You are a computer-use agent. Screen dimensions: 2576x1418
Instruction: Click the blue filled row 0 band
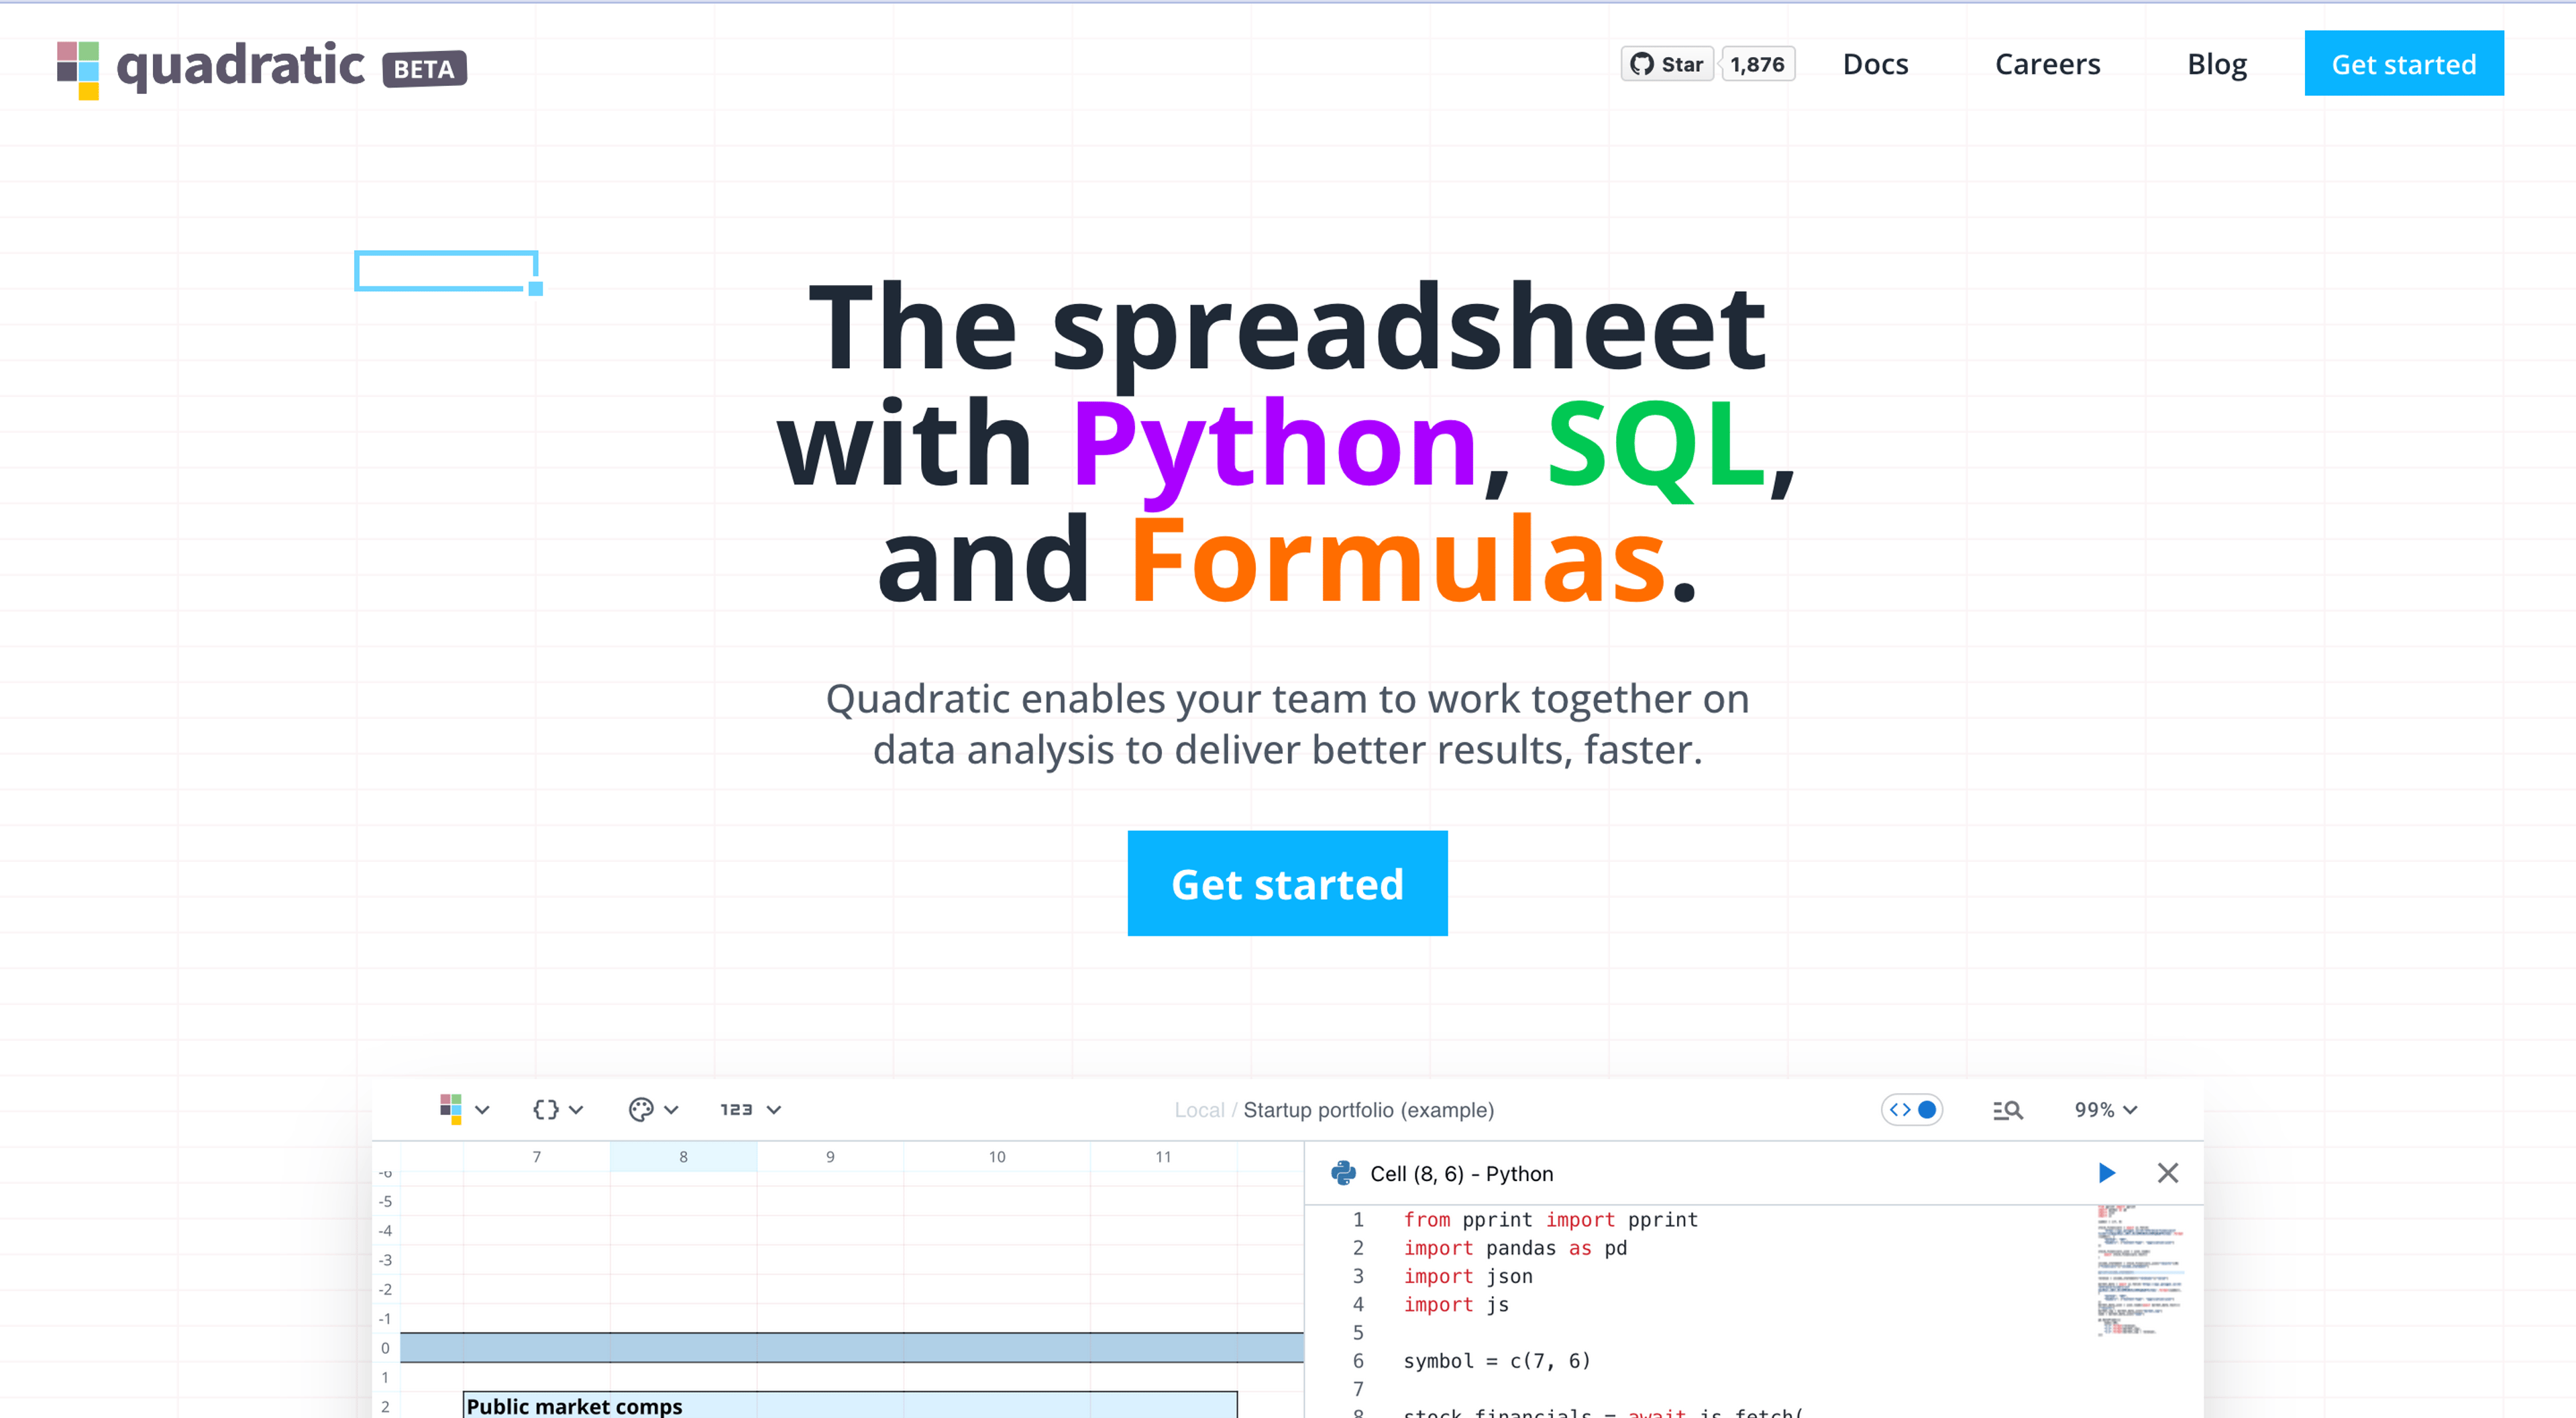852,1348
